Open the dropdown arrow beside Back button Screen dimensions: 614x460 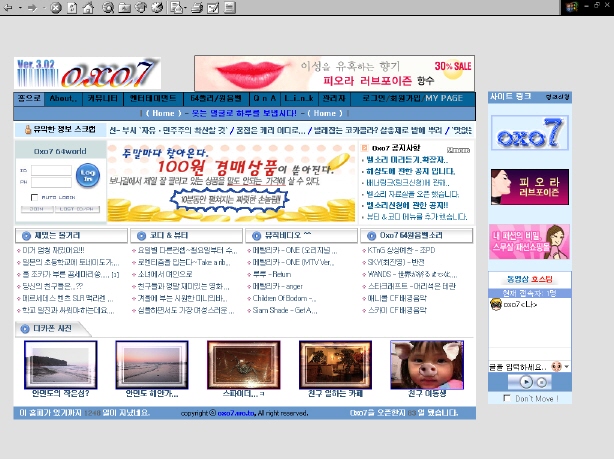19,8
